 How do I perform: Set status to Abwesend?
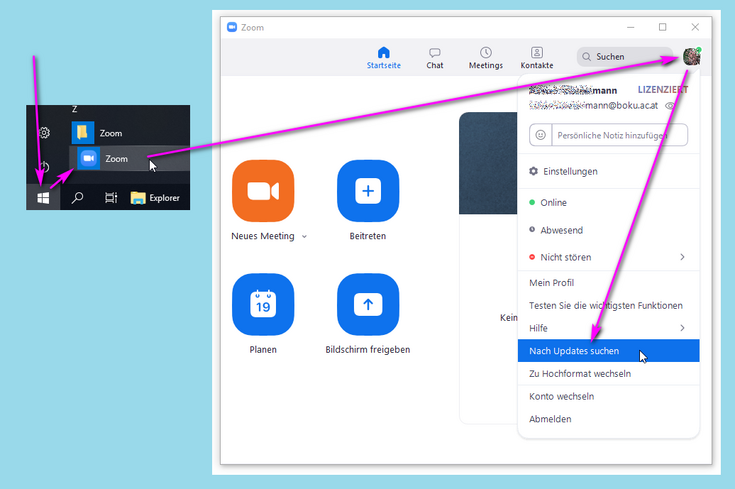coord(608,230)
